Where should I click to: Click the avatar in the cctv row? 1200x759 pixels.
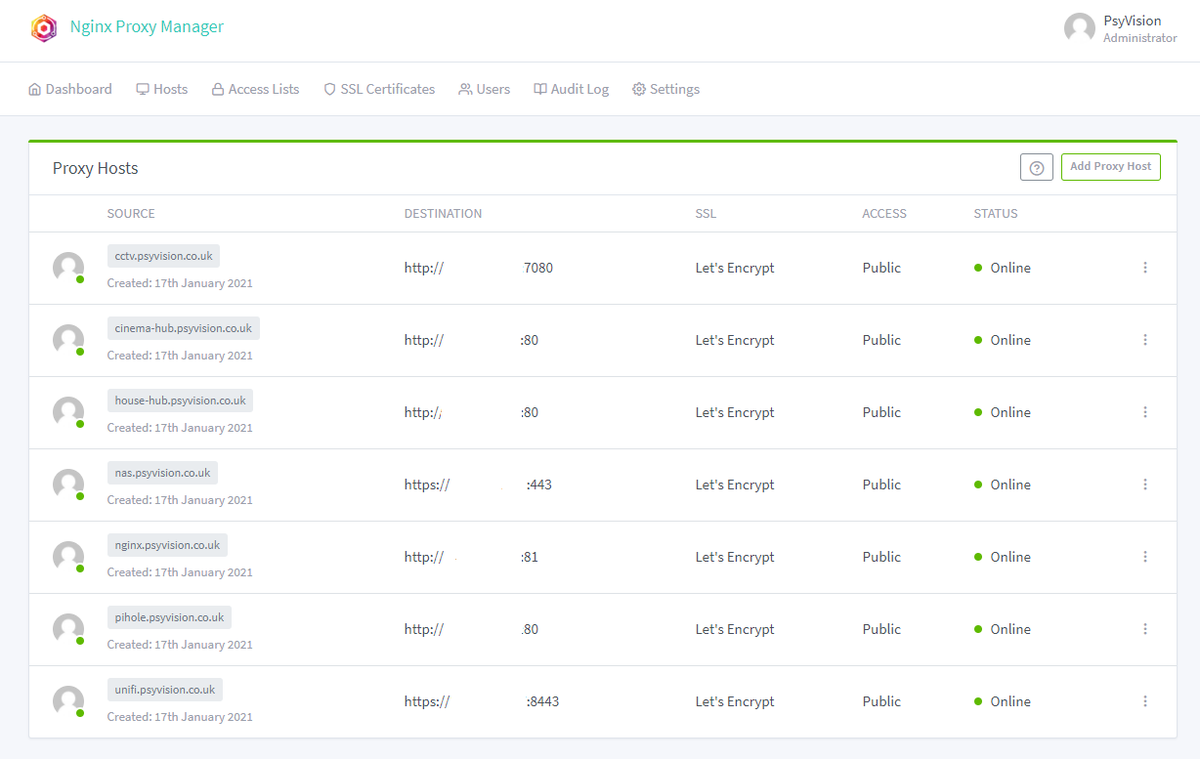68,268
